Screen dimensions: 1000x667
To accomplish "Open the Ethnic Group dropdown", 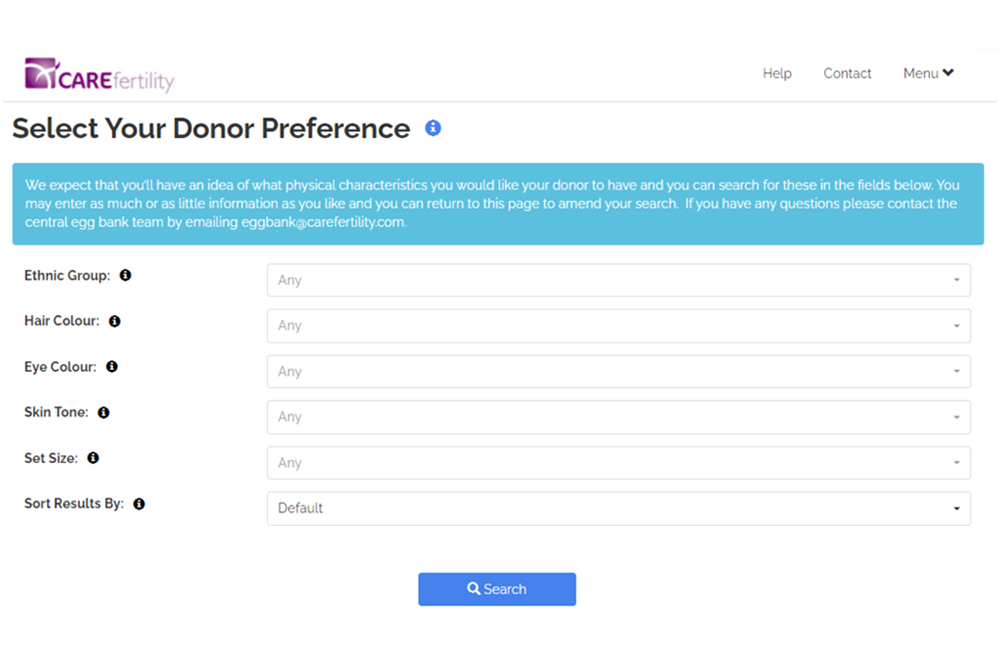I will pyautogui.click(x=618, y=280).
